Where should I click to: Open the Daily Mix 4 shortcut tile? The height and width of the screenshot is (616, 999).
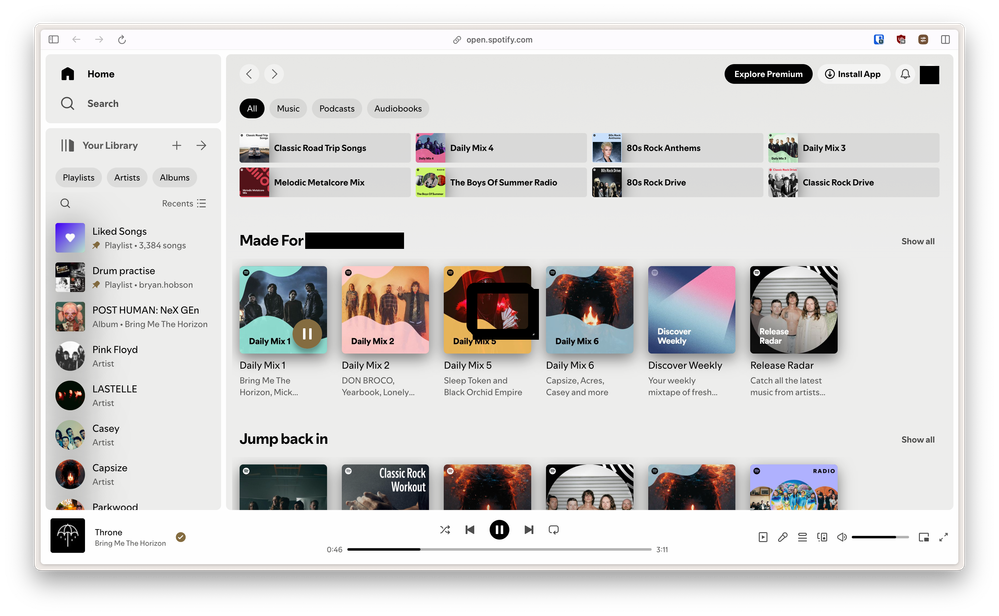[501, 148]
